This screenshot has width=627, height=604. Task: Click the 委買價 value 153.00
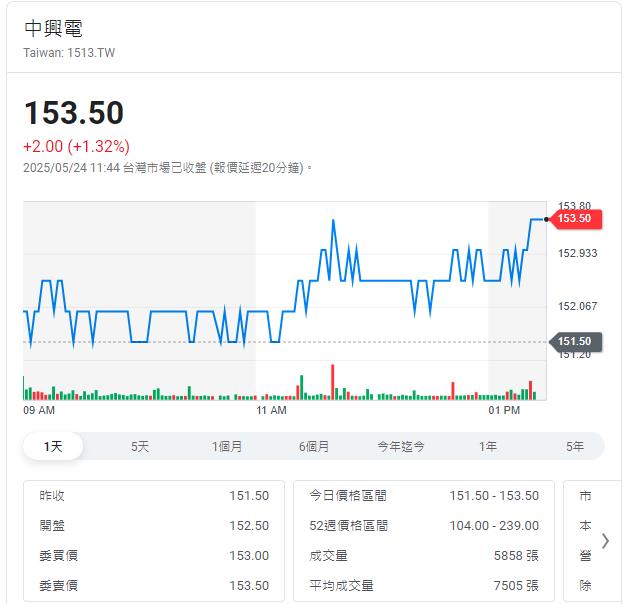tap(249, 556)
